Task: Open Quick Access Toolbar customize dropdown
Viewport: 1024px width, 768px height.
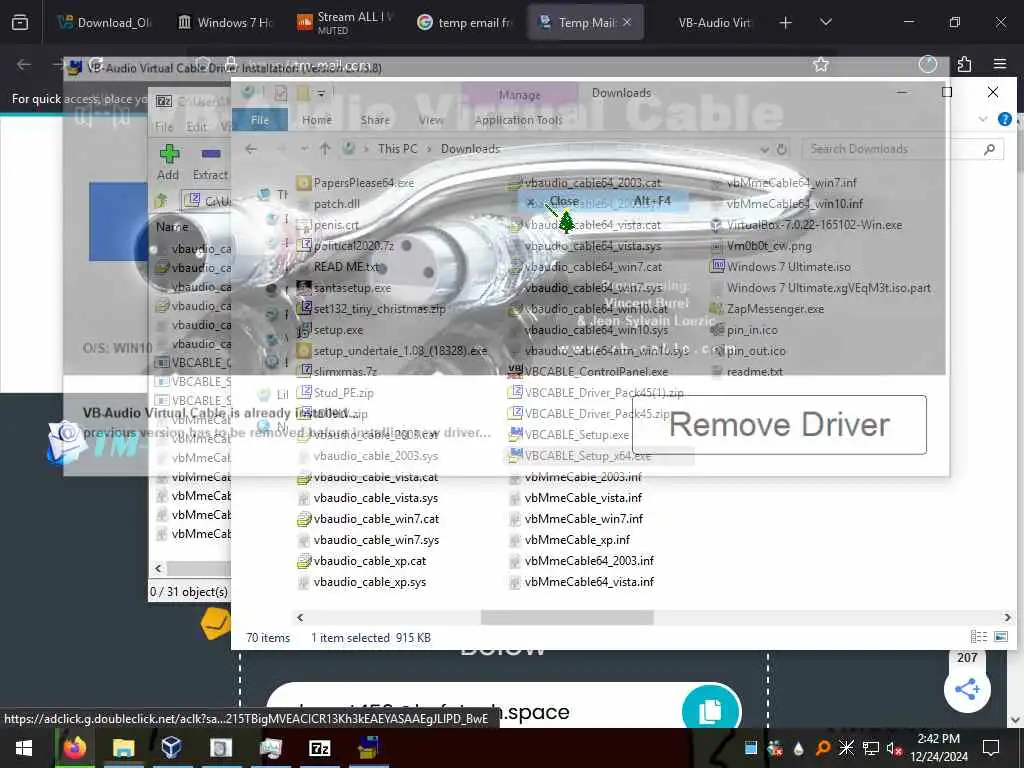Action: click(321, 94)
